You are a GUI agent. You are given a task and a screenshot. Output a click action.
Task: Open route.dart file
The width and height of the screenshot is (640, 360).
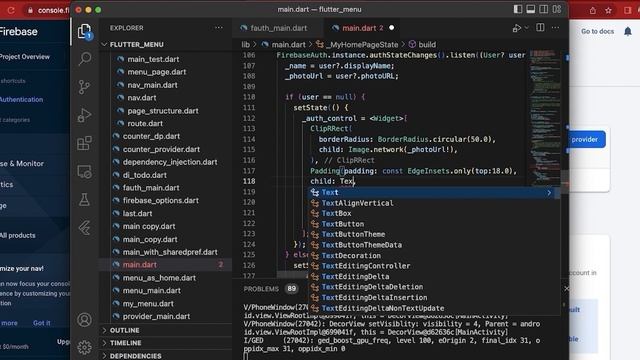(x=145, y=123)
